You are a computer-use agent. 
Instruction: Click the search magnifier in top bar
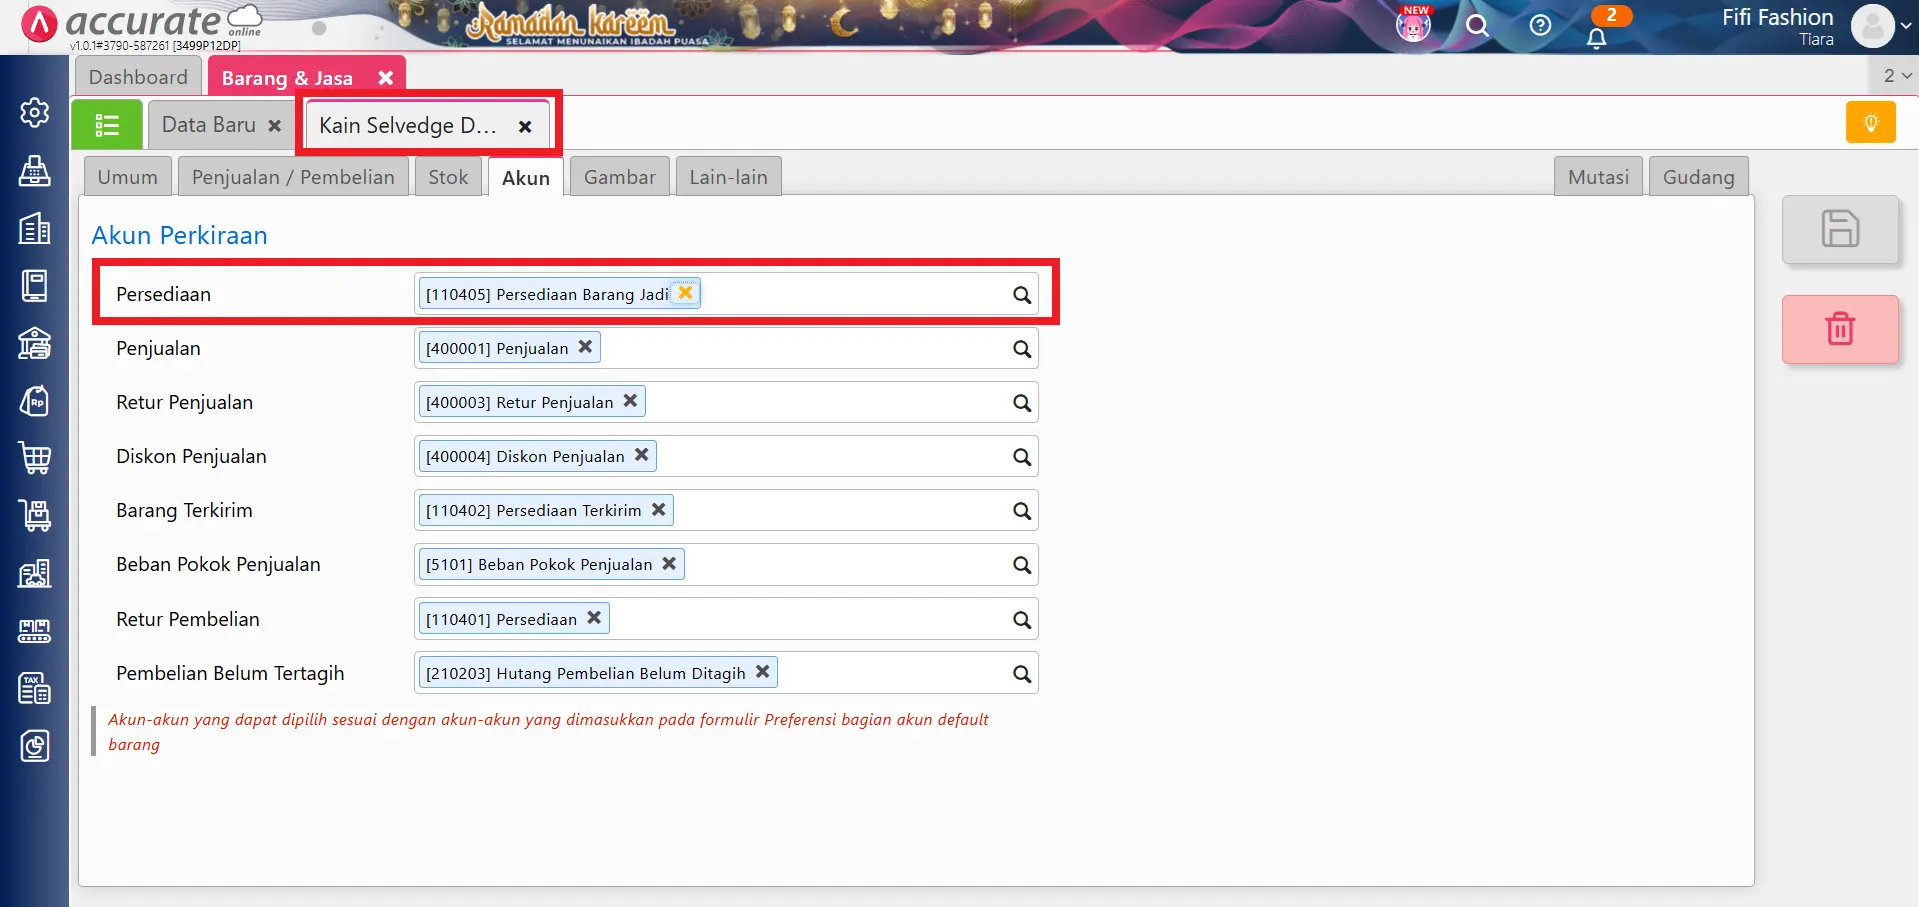tap(1477, 26)
